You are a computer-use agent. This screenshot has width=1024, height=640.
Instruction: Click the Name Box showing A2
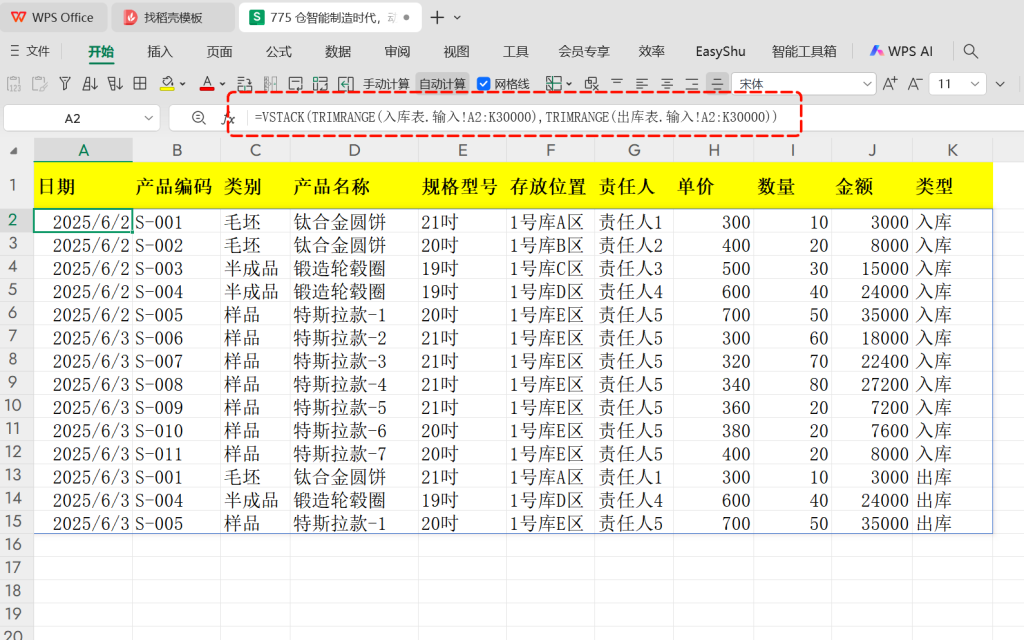tap(72, 118)
